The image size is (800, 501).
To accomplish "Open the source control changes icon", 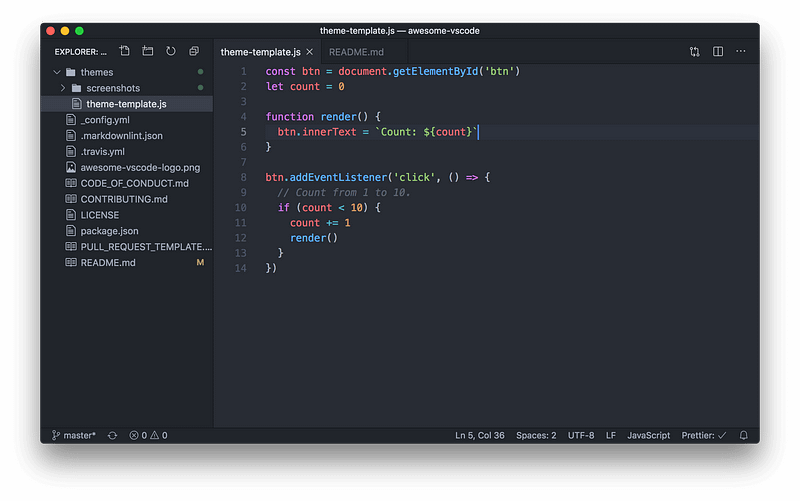I will click(694, 52).
